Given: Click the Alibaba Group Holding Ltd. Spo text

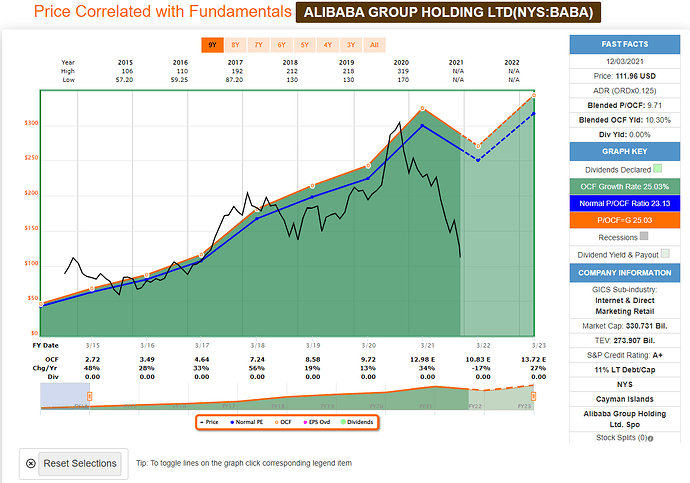Looking at the screenshot, I should pyautogui.click(x=624, y=419).
